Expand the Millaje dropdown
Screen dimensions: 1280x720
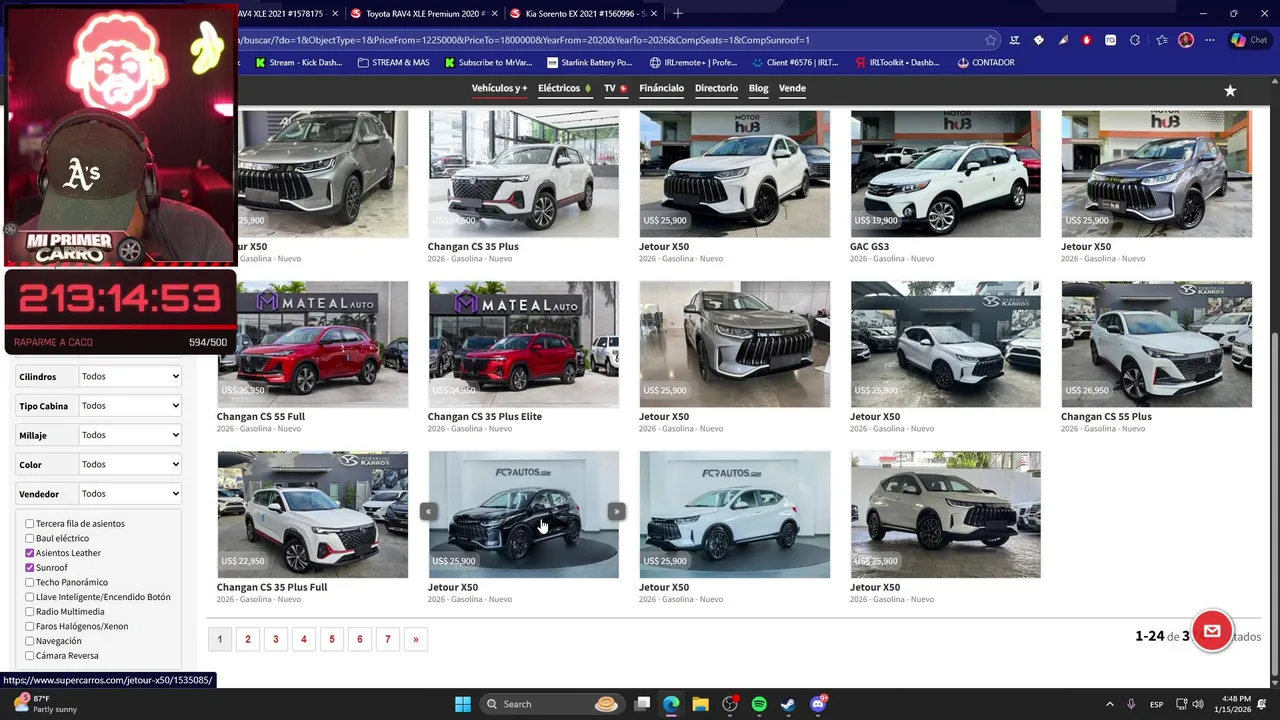130,435
